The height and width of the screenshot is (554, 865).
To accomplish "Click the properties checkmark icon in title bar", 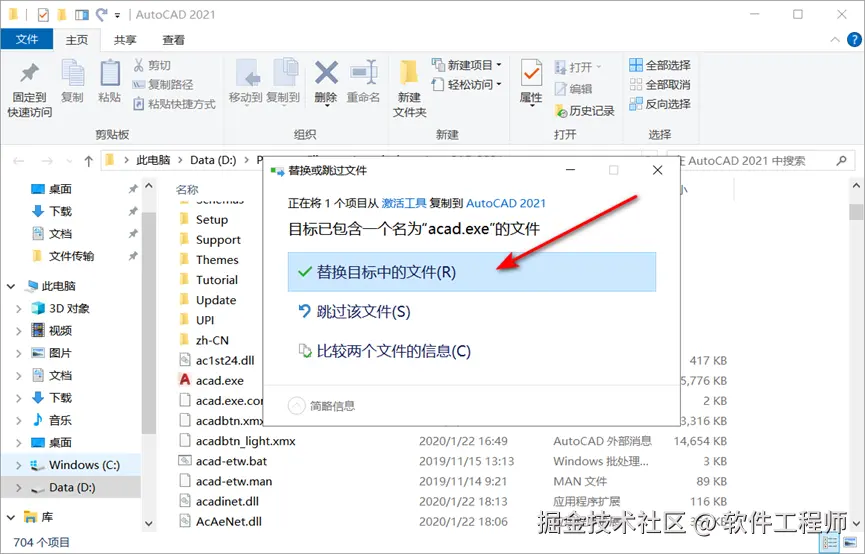I will (43, 14).
